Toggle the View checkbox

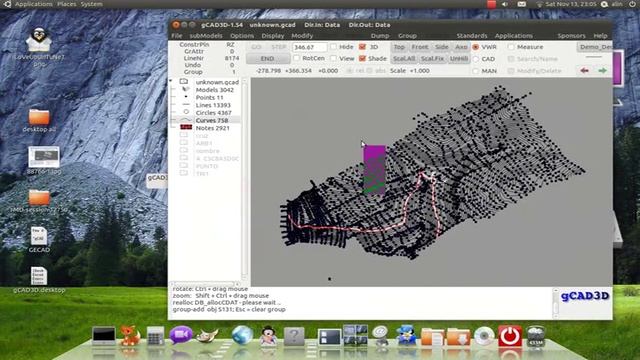[x=334, y=58]
